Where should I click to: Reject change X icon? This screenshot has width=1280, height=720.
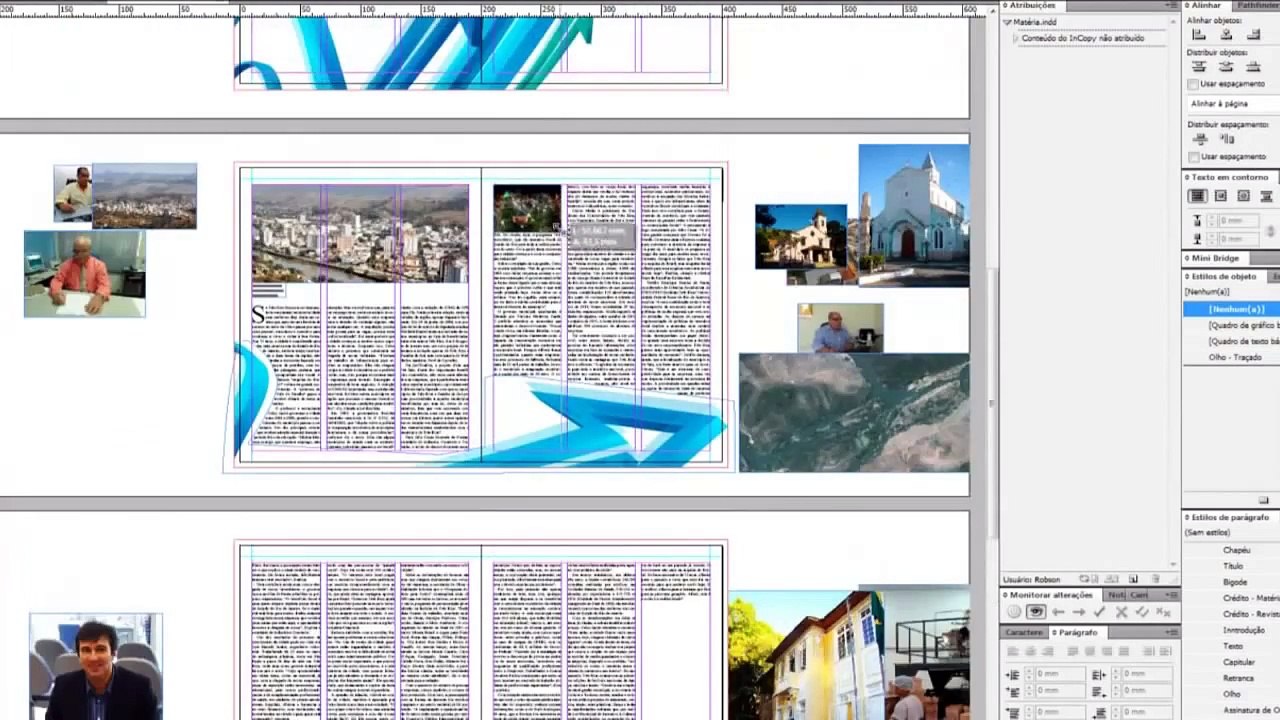click(x=1121, y=612)
